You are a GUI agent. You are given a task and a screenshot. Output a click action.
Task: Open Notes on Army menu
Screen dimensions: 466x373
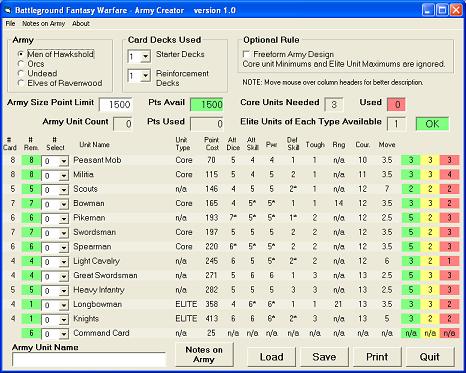click(43, 24)
